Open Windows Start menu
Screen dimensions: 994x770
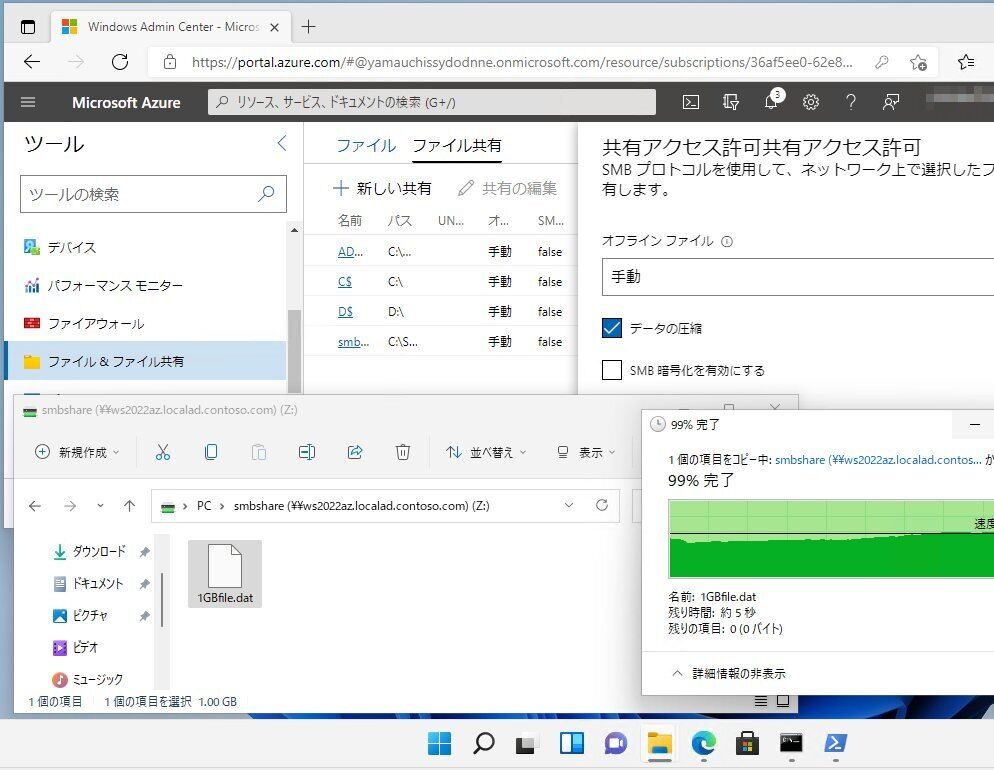439,743
